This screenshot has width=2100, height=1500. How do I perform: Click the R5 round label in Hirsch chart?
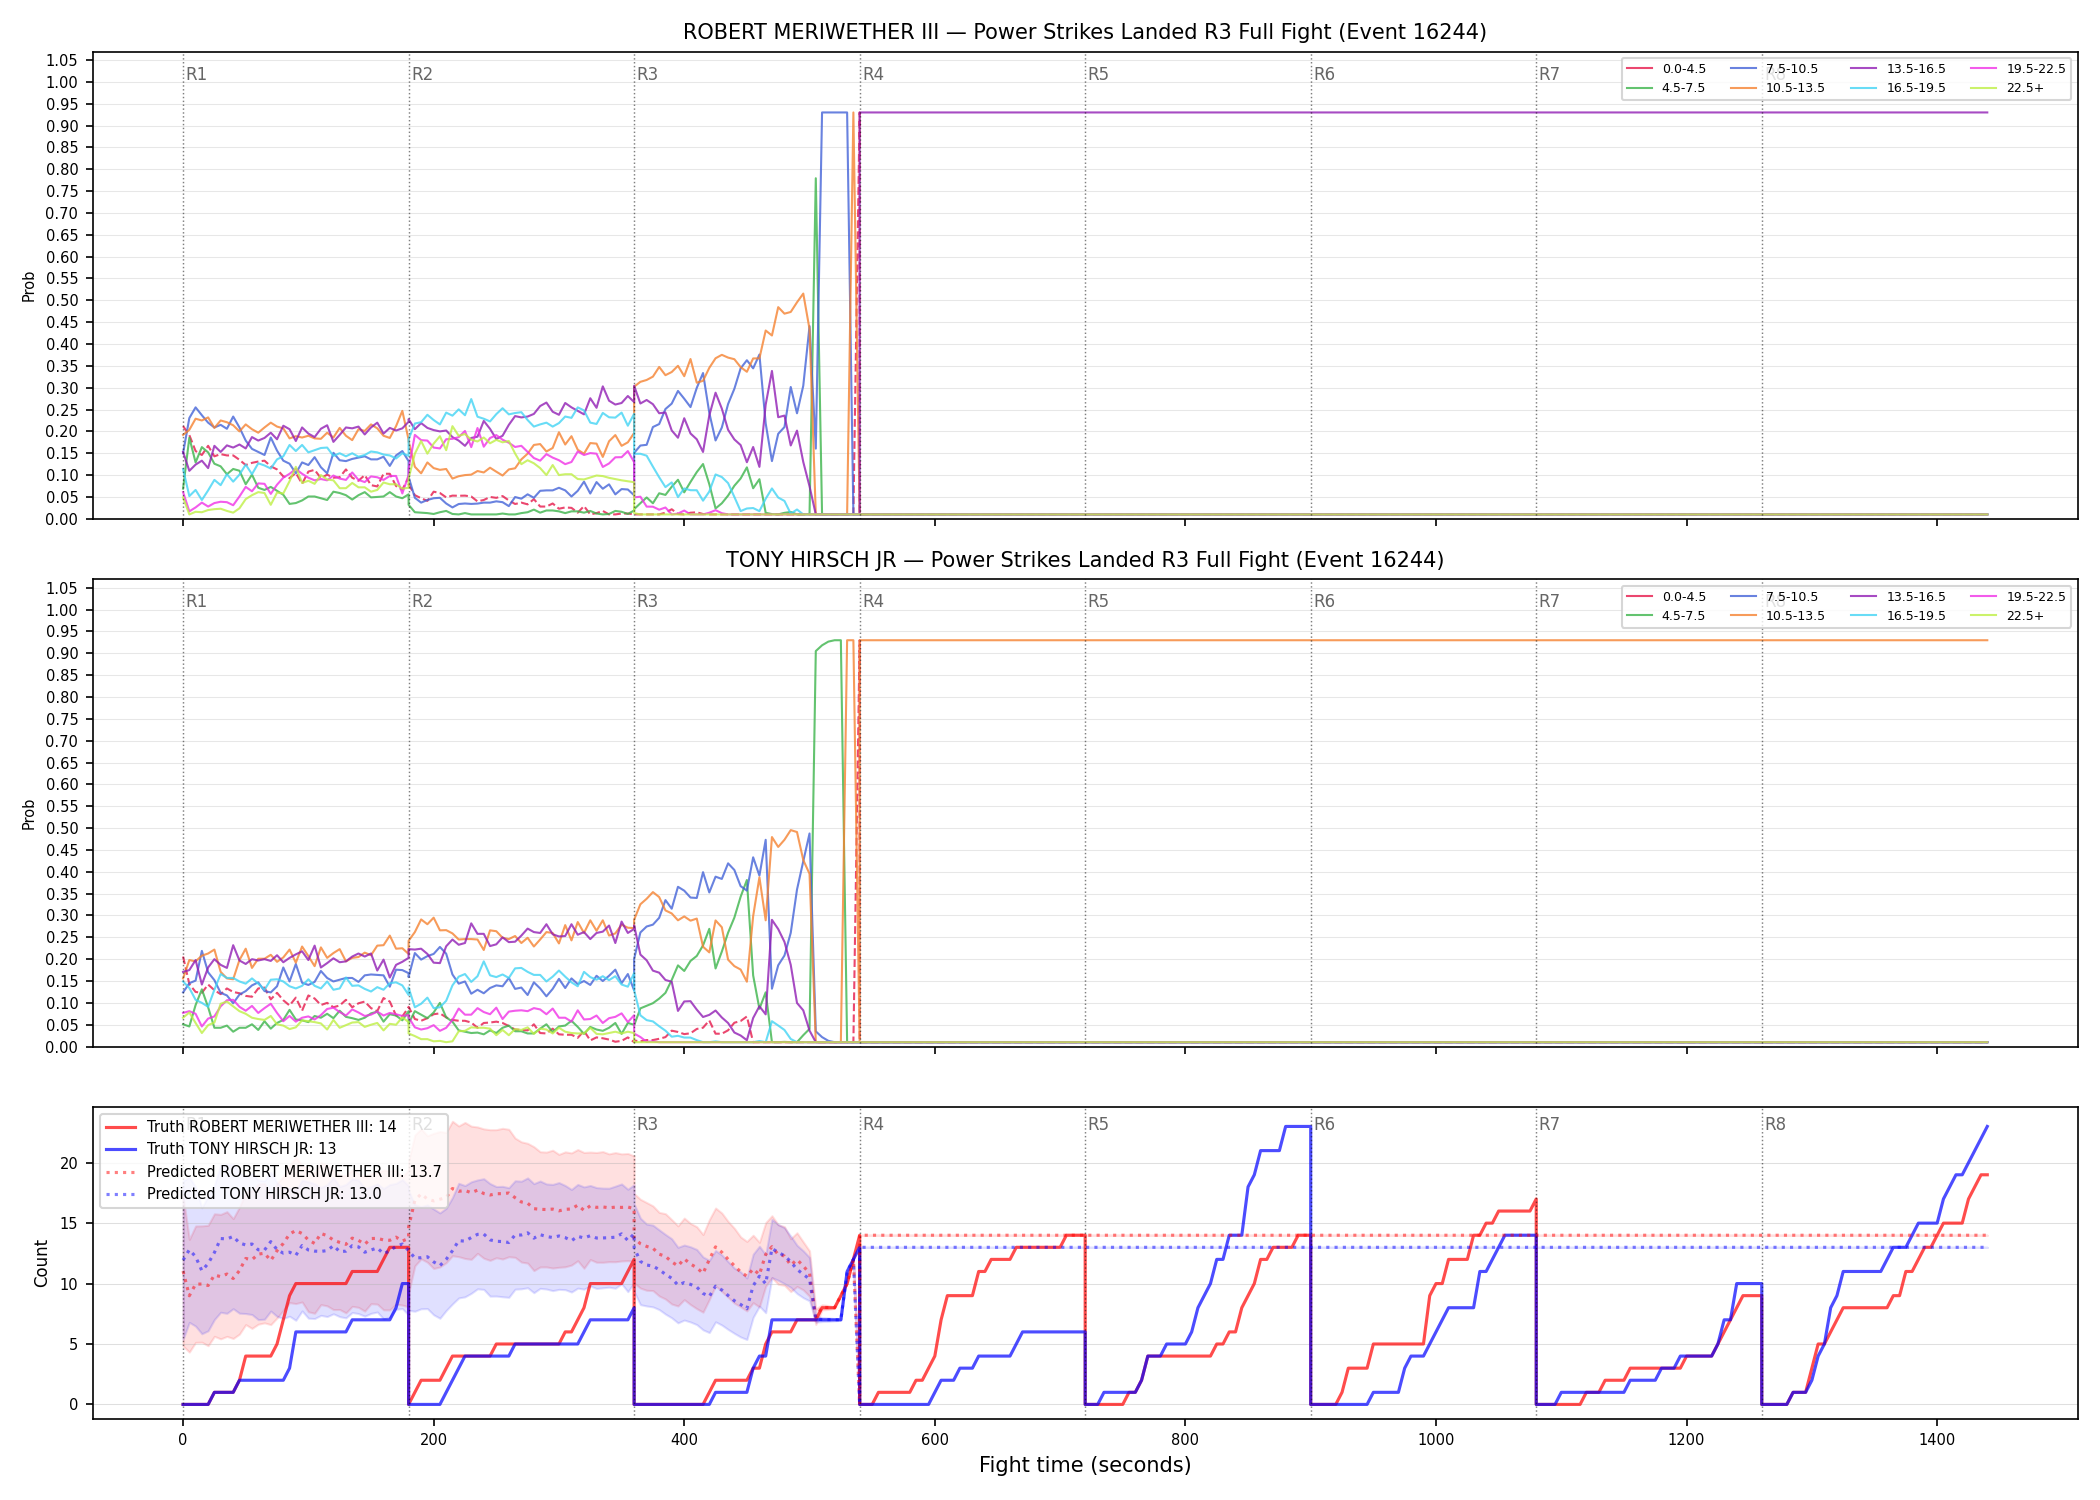click(x=1098, y=601)
